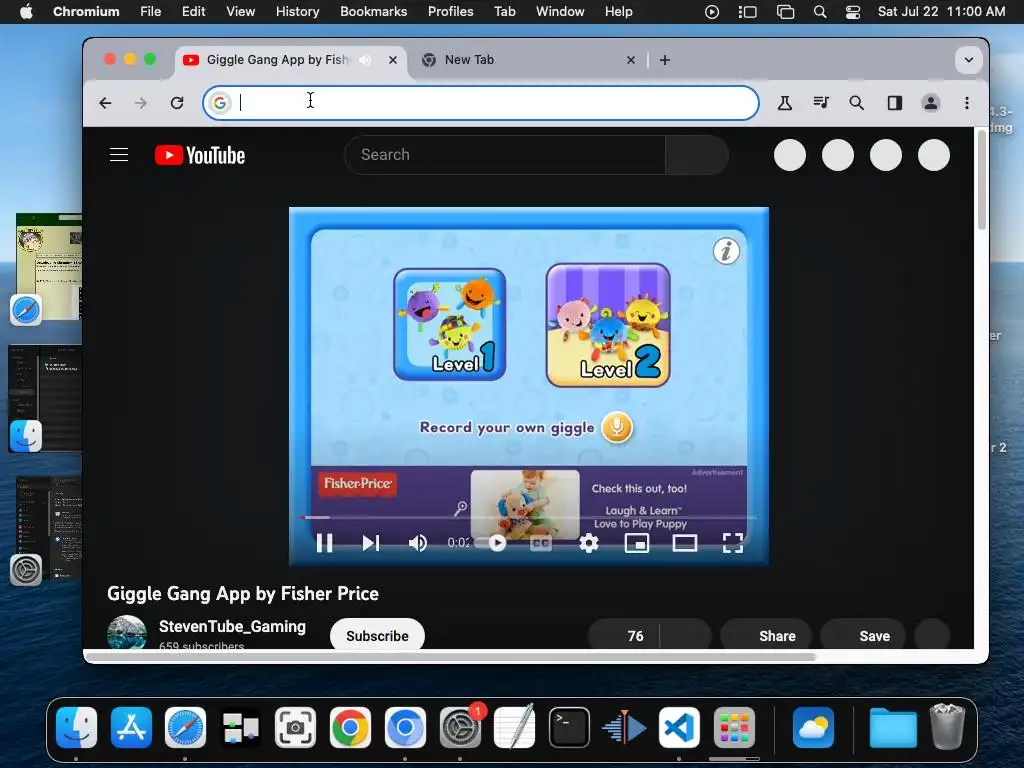Open macOS Control Center

(x=853, y=12)
